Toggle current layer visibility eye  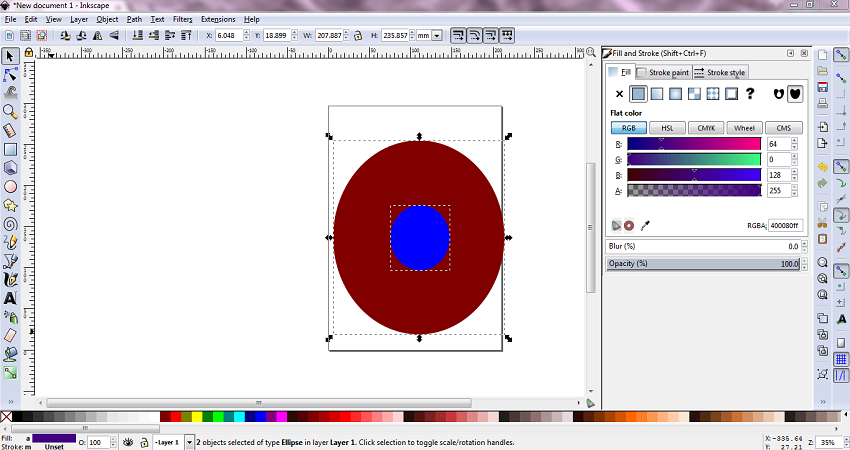click(x=128, y=442)
